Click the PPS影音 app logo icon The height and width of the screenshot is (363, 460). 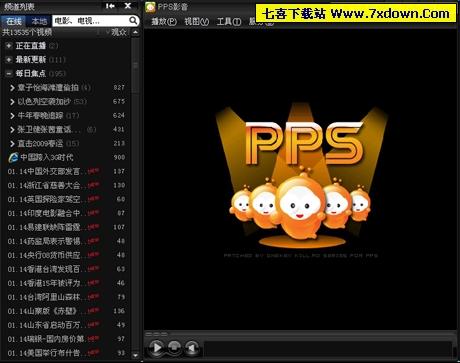[150, 7]
